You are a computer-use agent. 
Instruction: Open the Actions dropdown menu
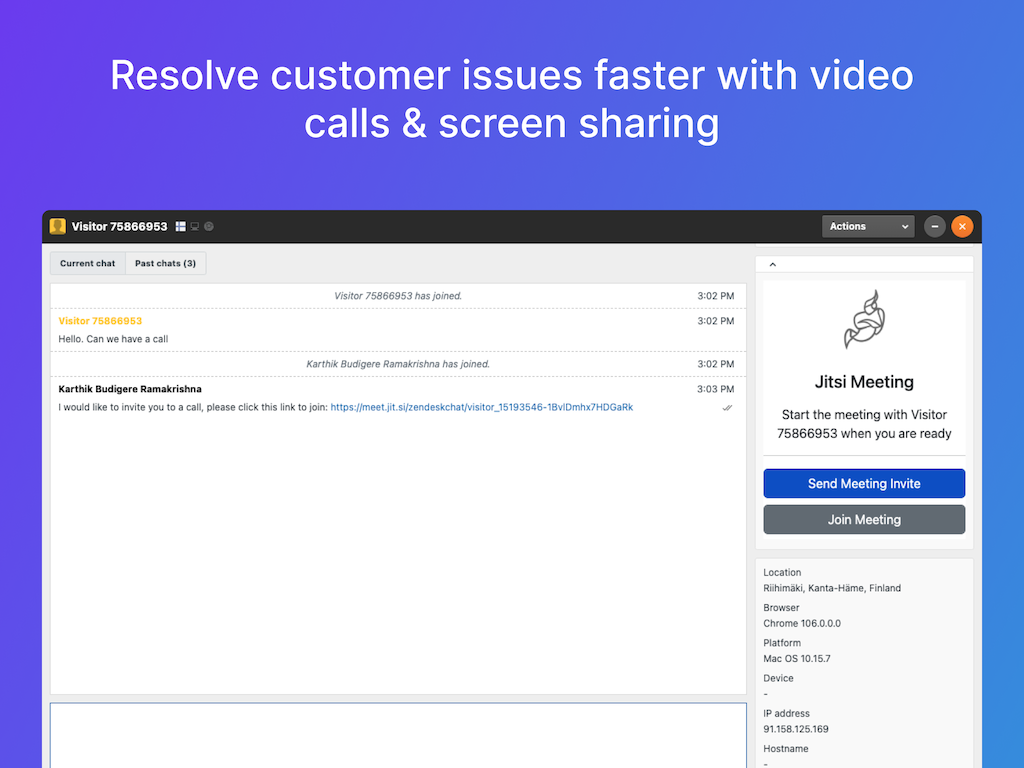tap(868, 227)
